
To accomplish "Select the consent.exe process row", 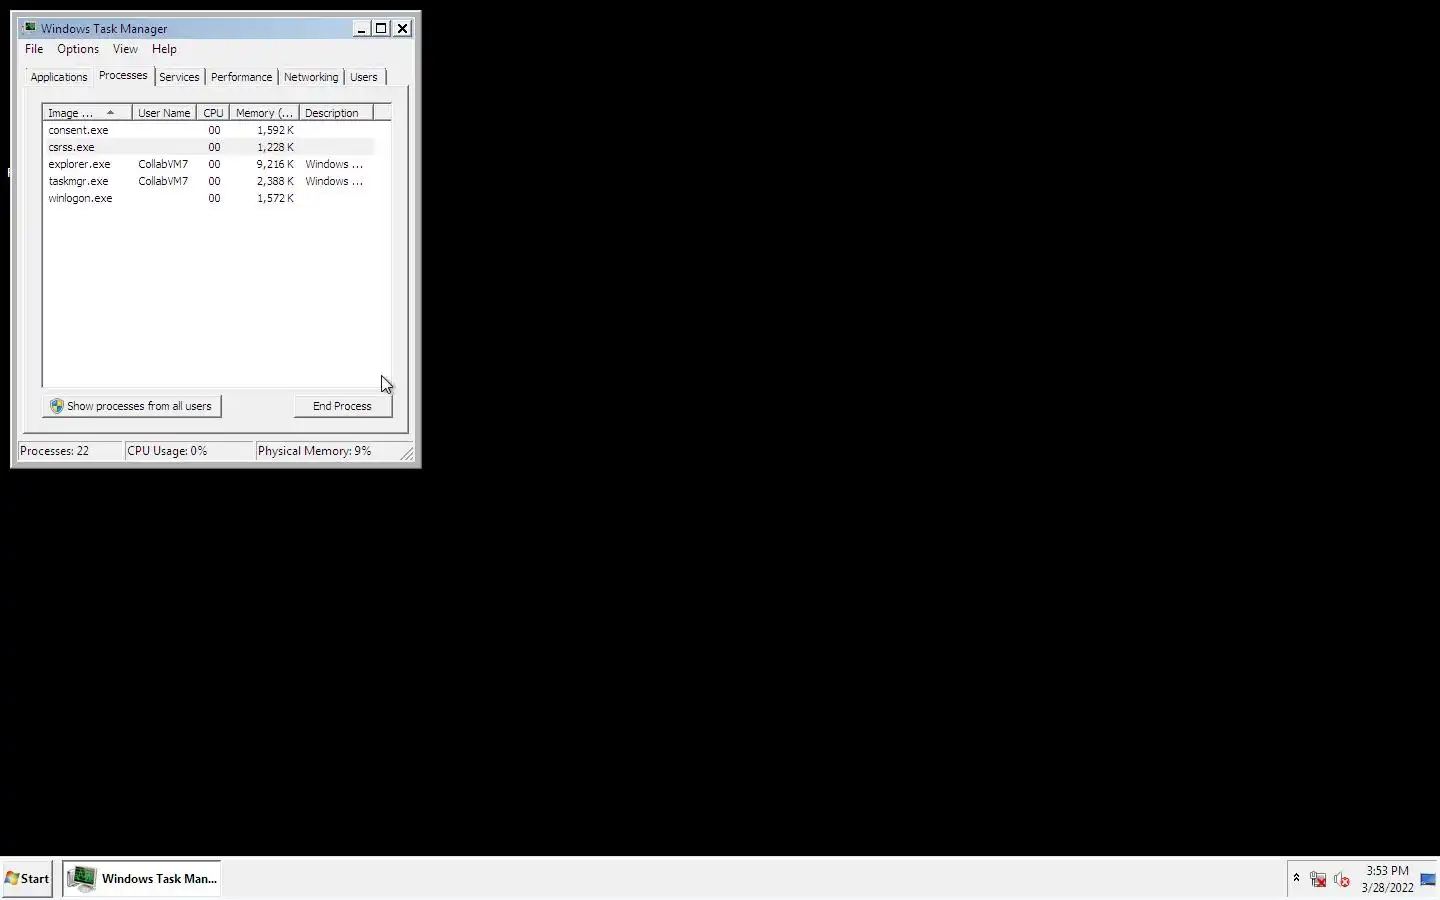I will (x=208, y=130).
